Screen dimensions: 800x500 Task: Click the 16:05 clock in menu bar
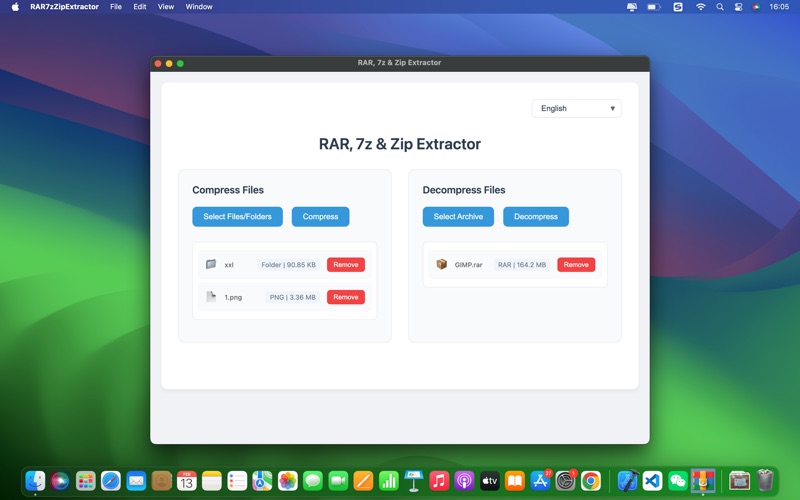tap(779, 7)
